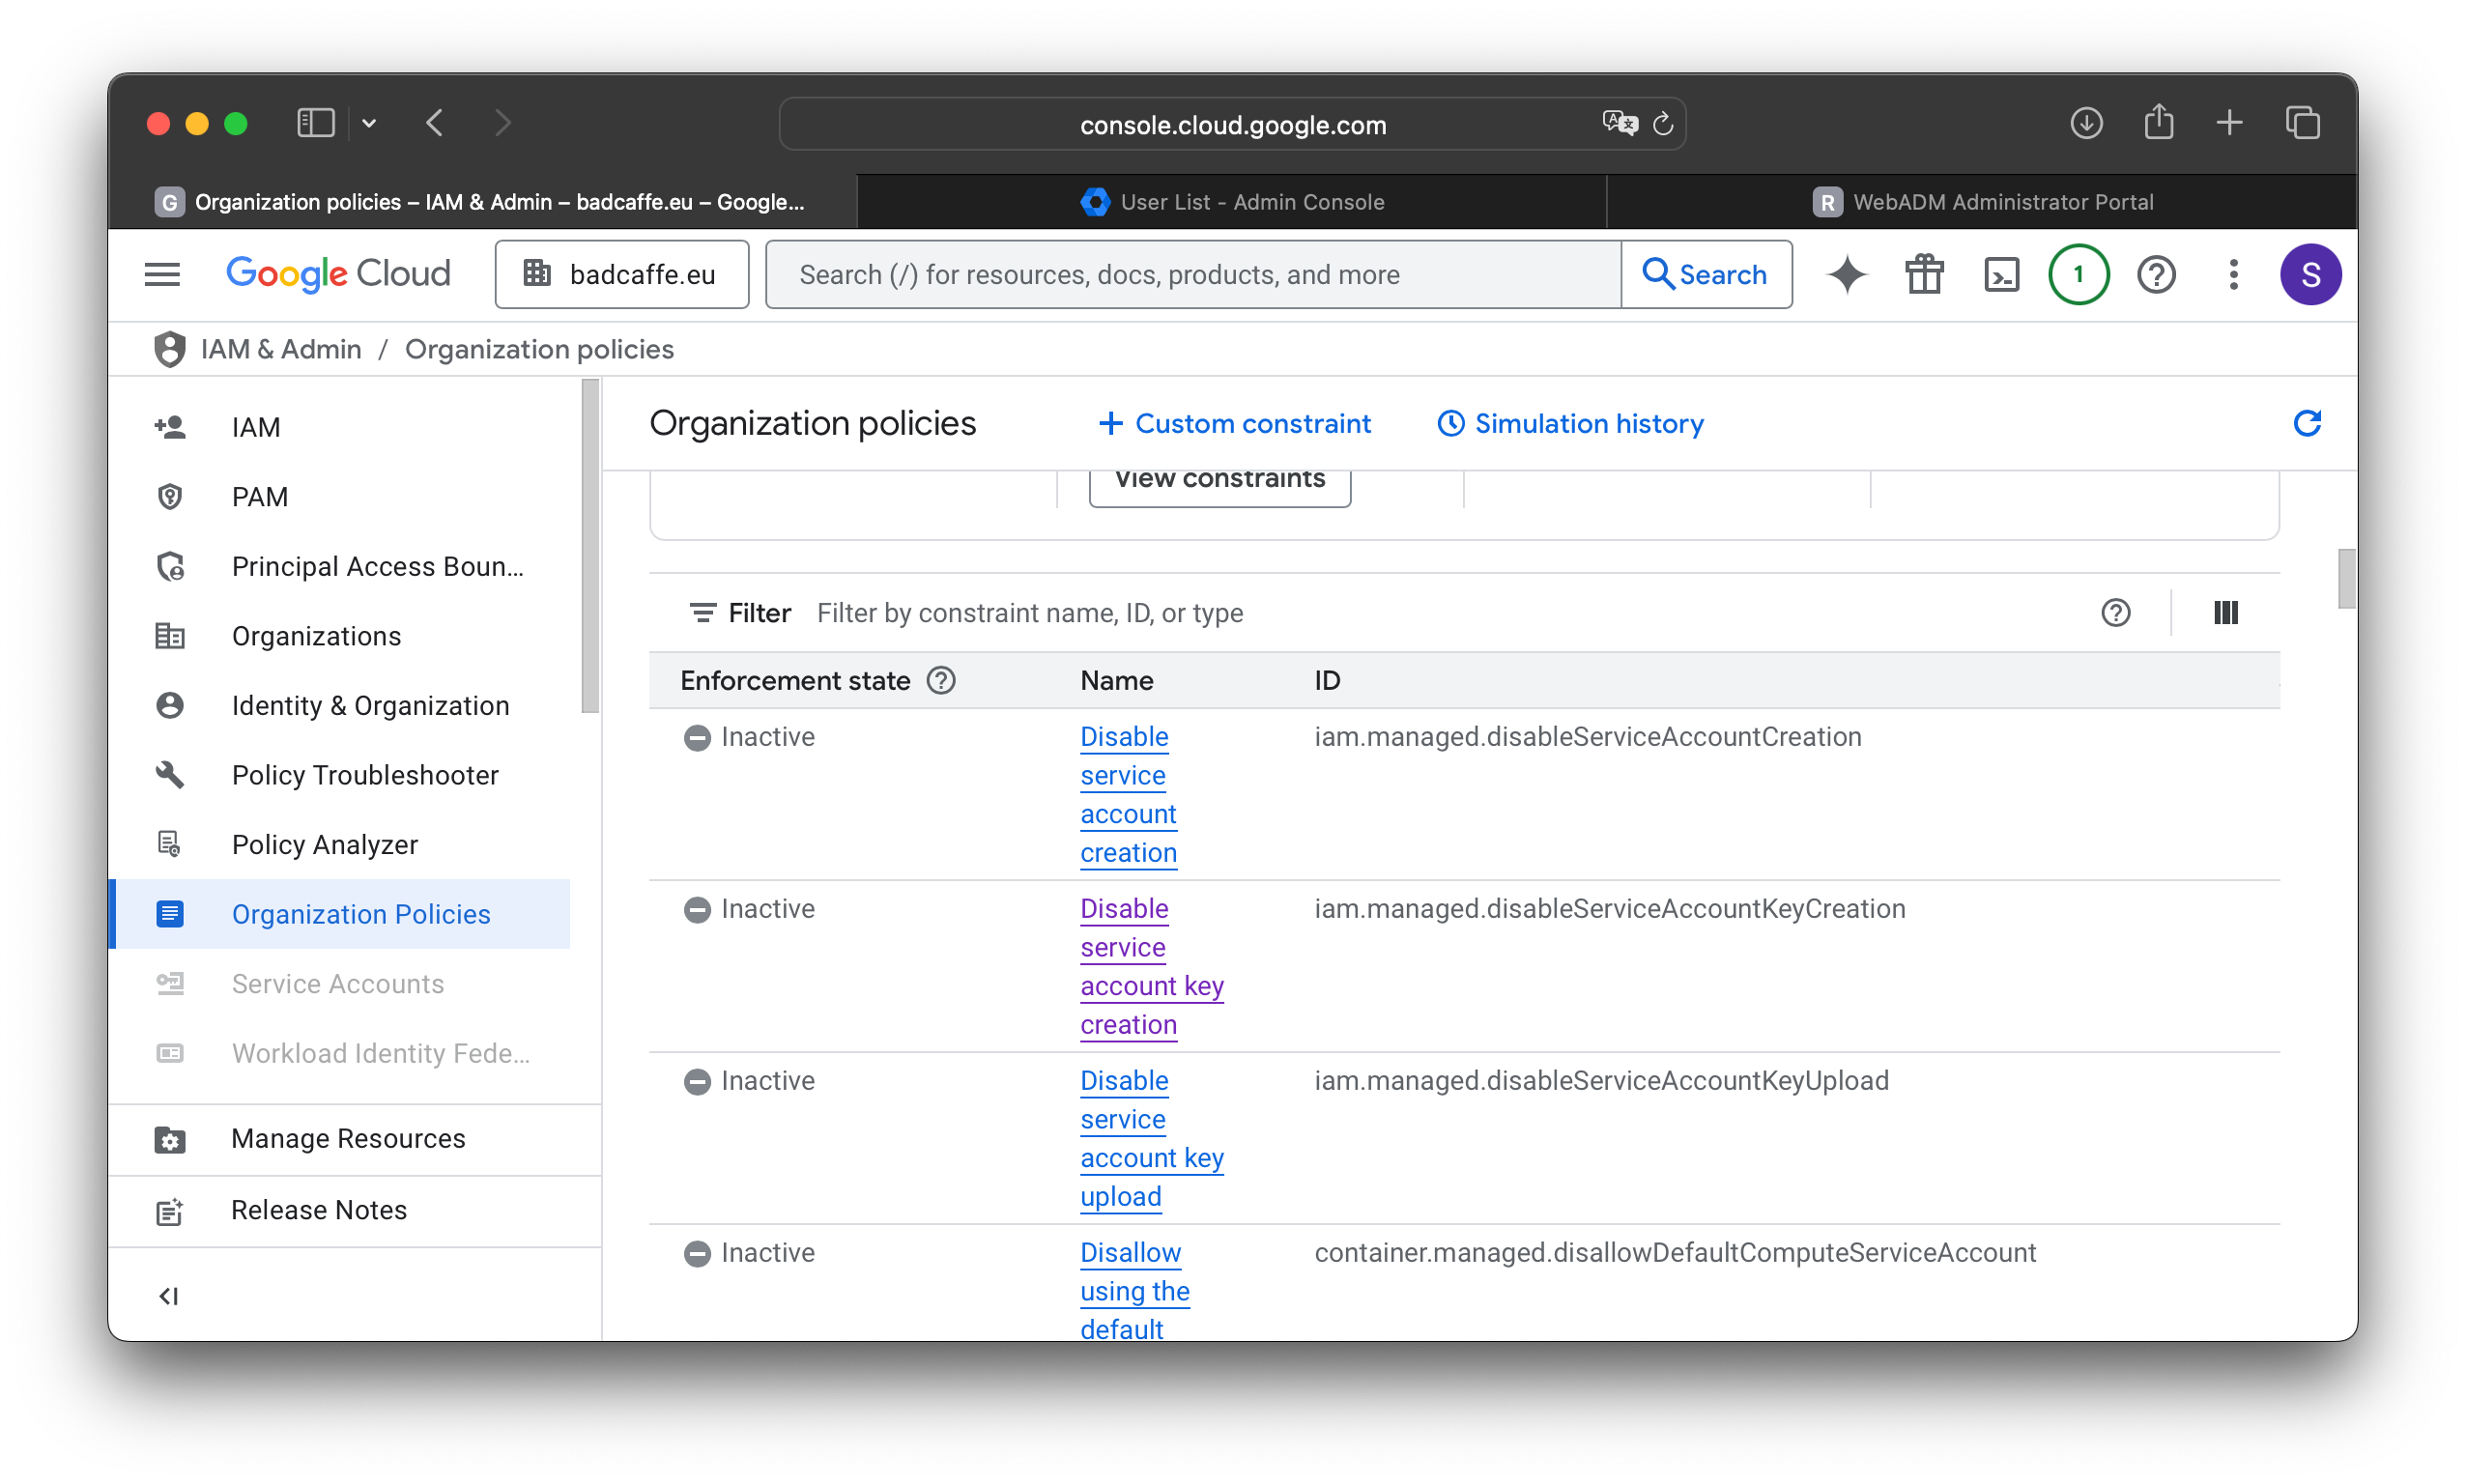This screenshot has width=2466, height=1484.
Task: Collapse the left navigation panel
Action: pyautogui.click(x=168, y=1296)
